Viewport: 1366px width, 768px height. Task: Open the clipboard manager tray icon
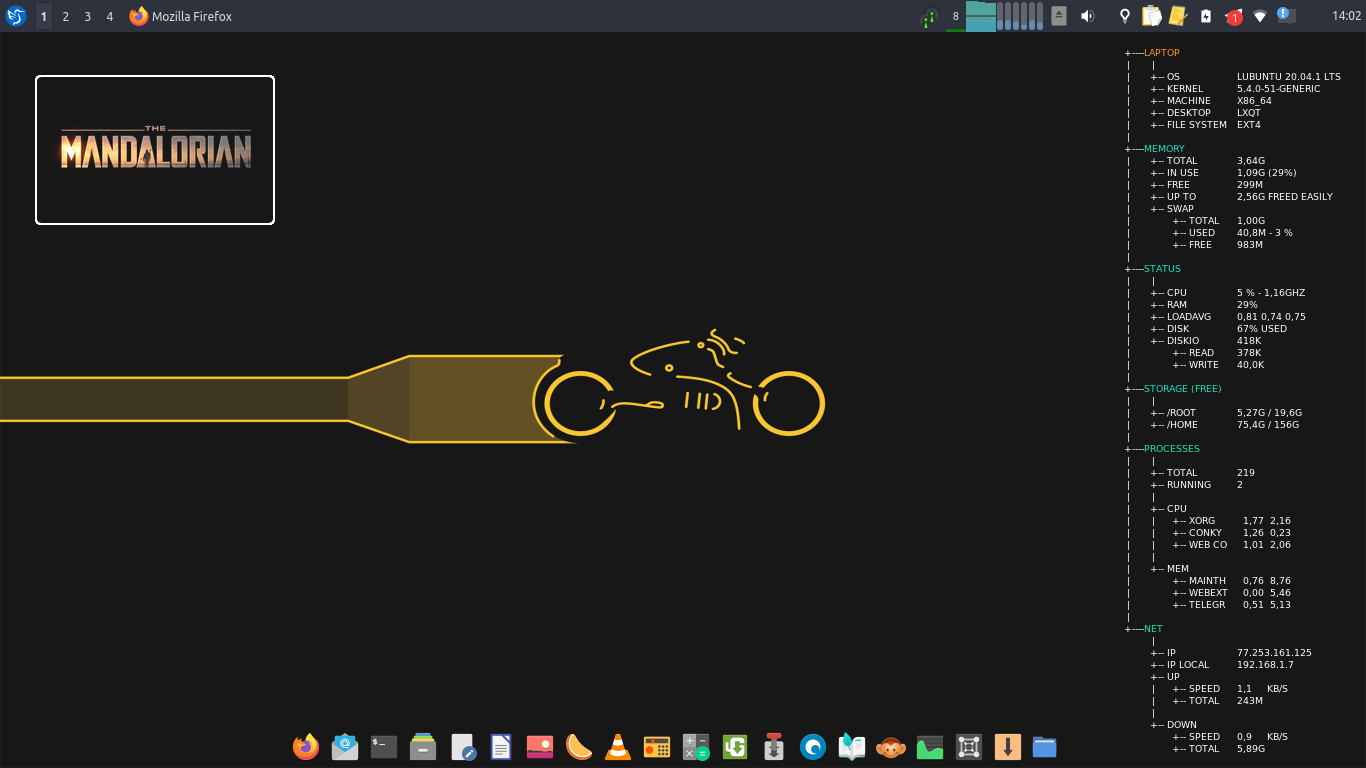click(1152, 16)
